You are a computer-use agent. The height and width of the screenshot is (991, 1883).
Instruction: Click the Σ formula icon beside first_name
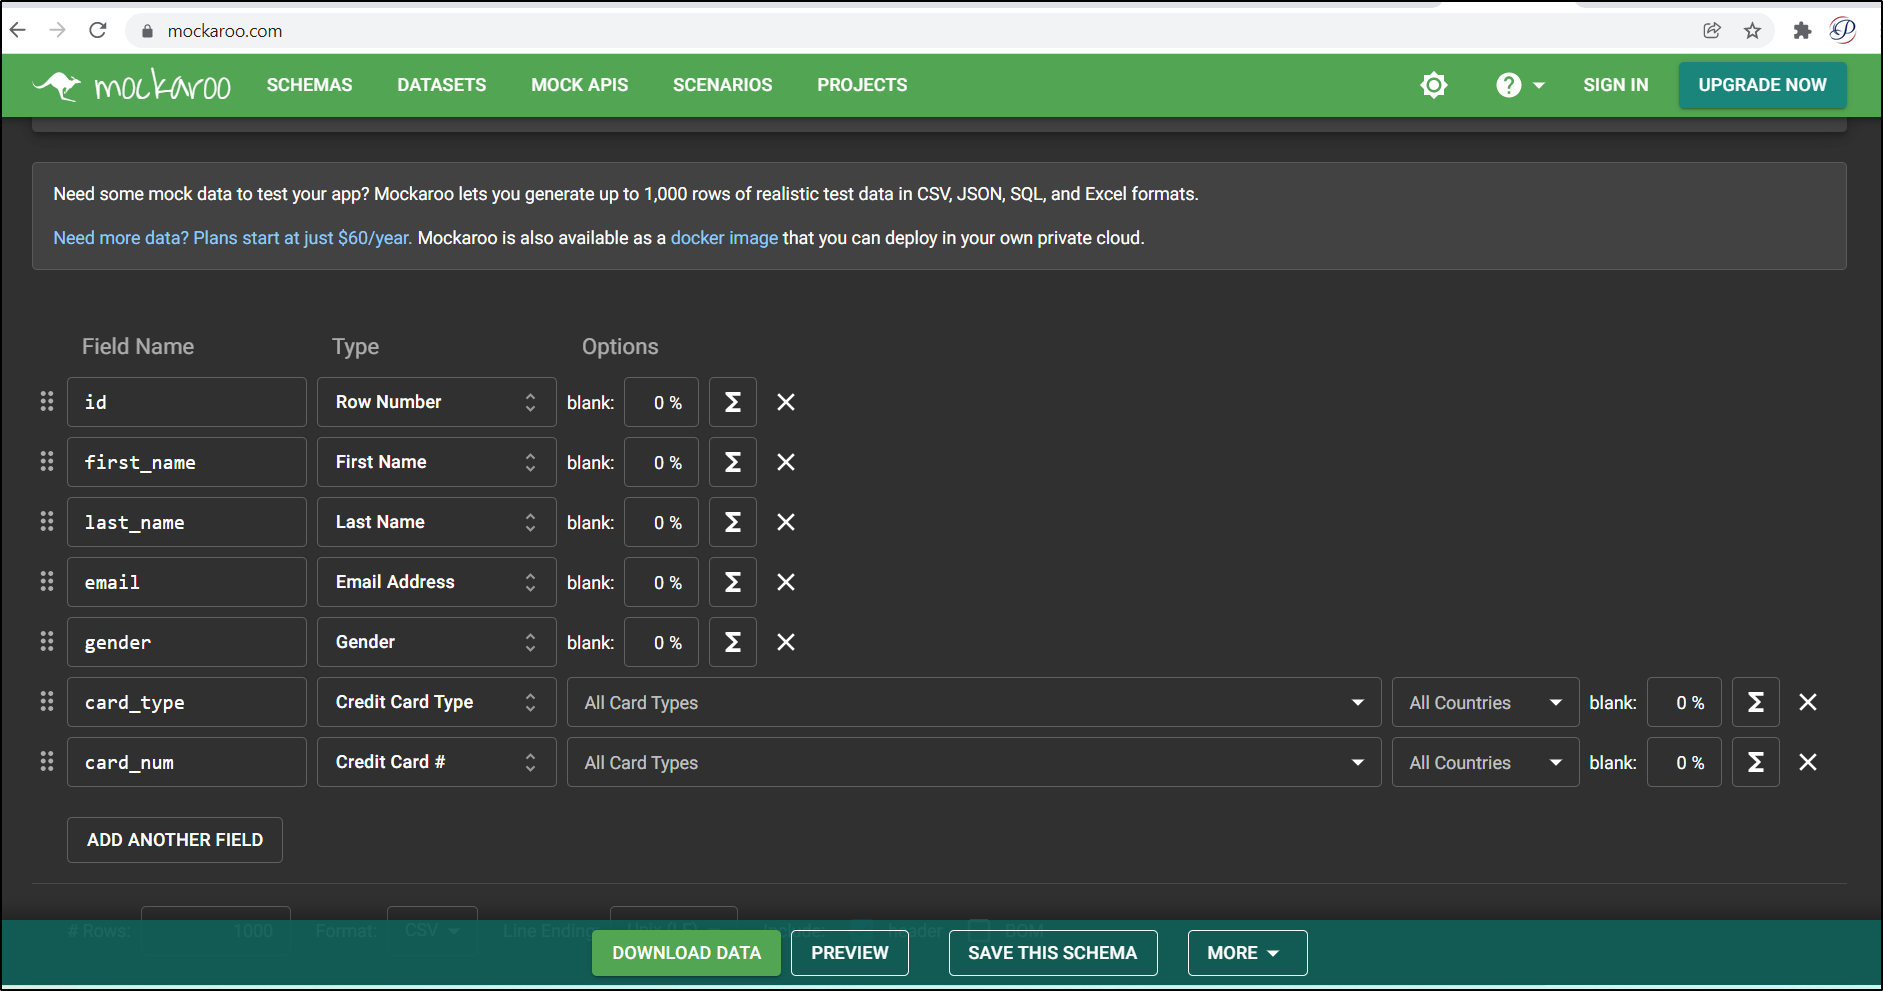point(732,462)
